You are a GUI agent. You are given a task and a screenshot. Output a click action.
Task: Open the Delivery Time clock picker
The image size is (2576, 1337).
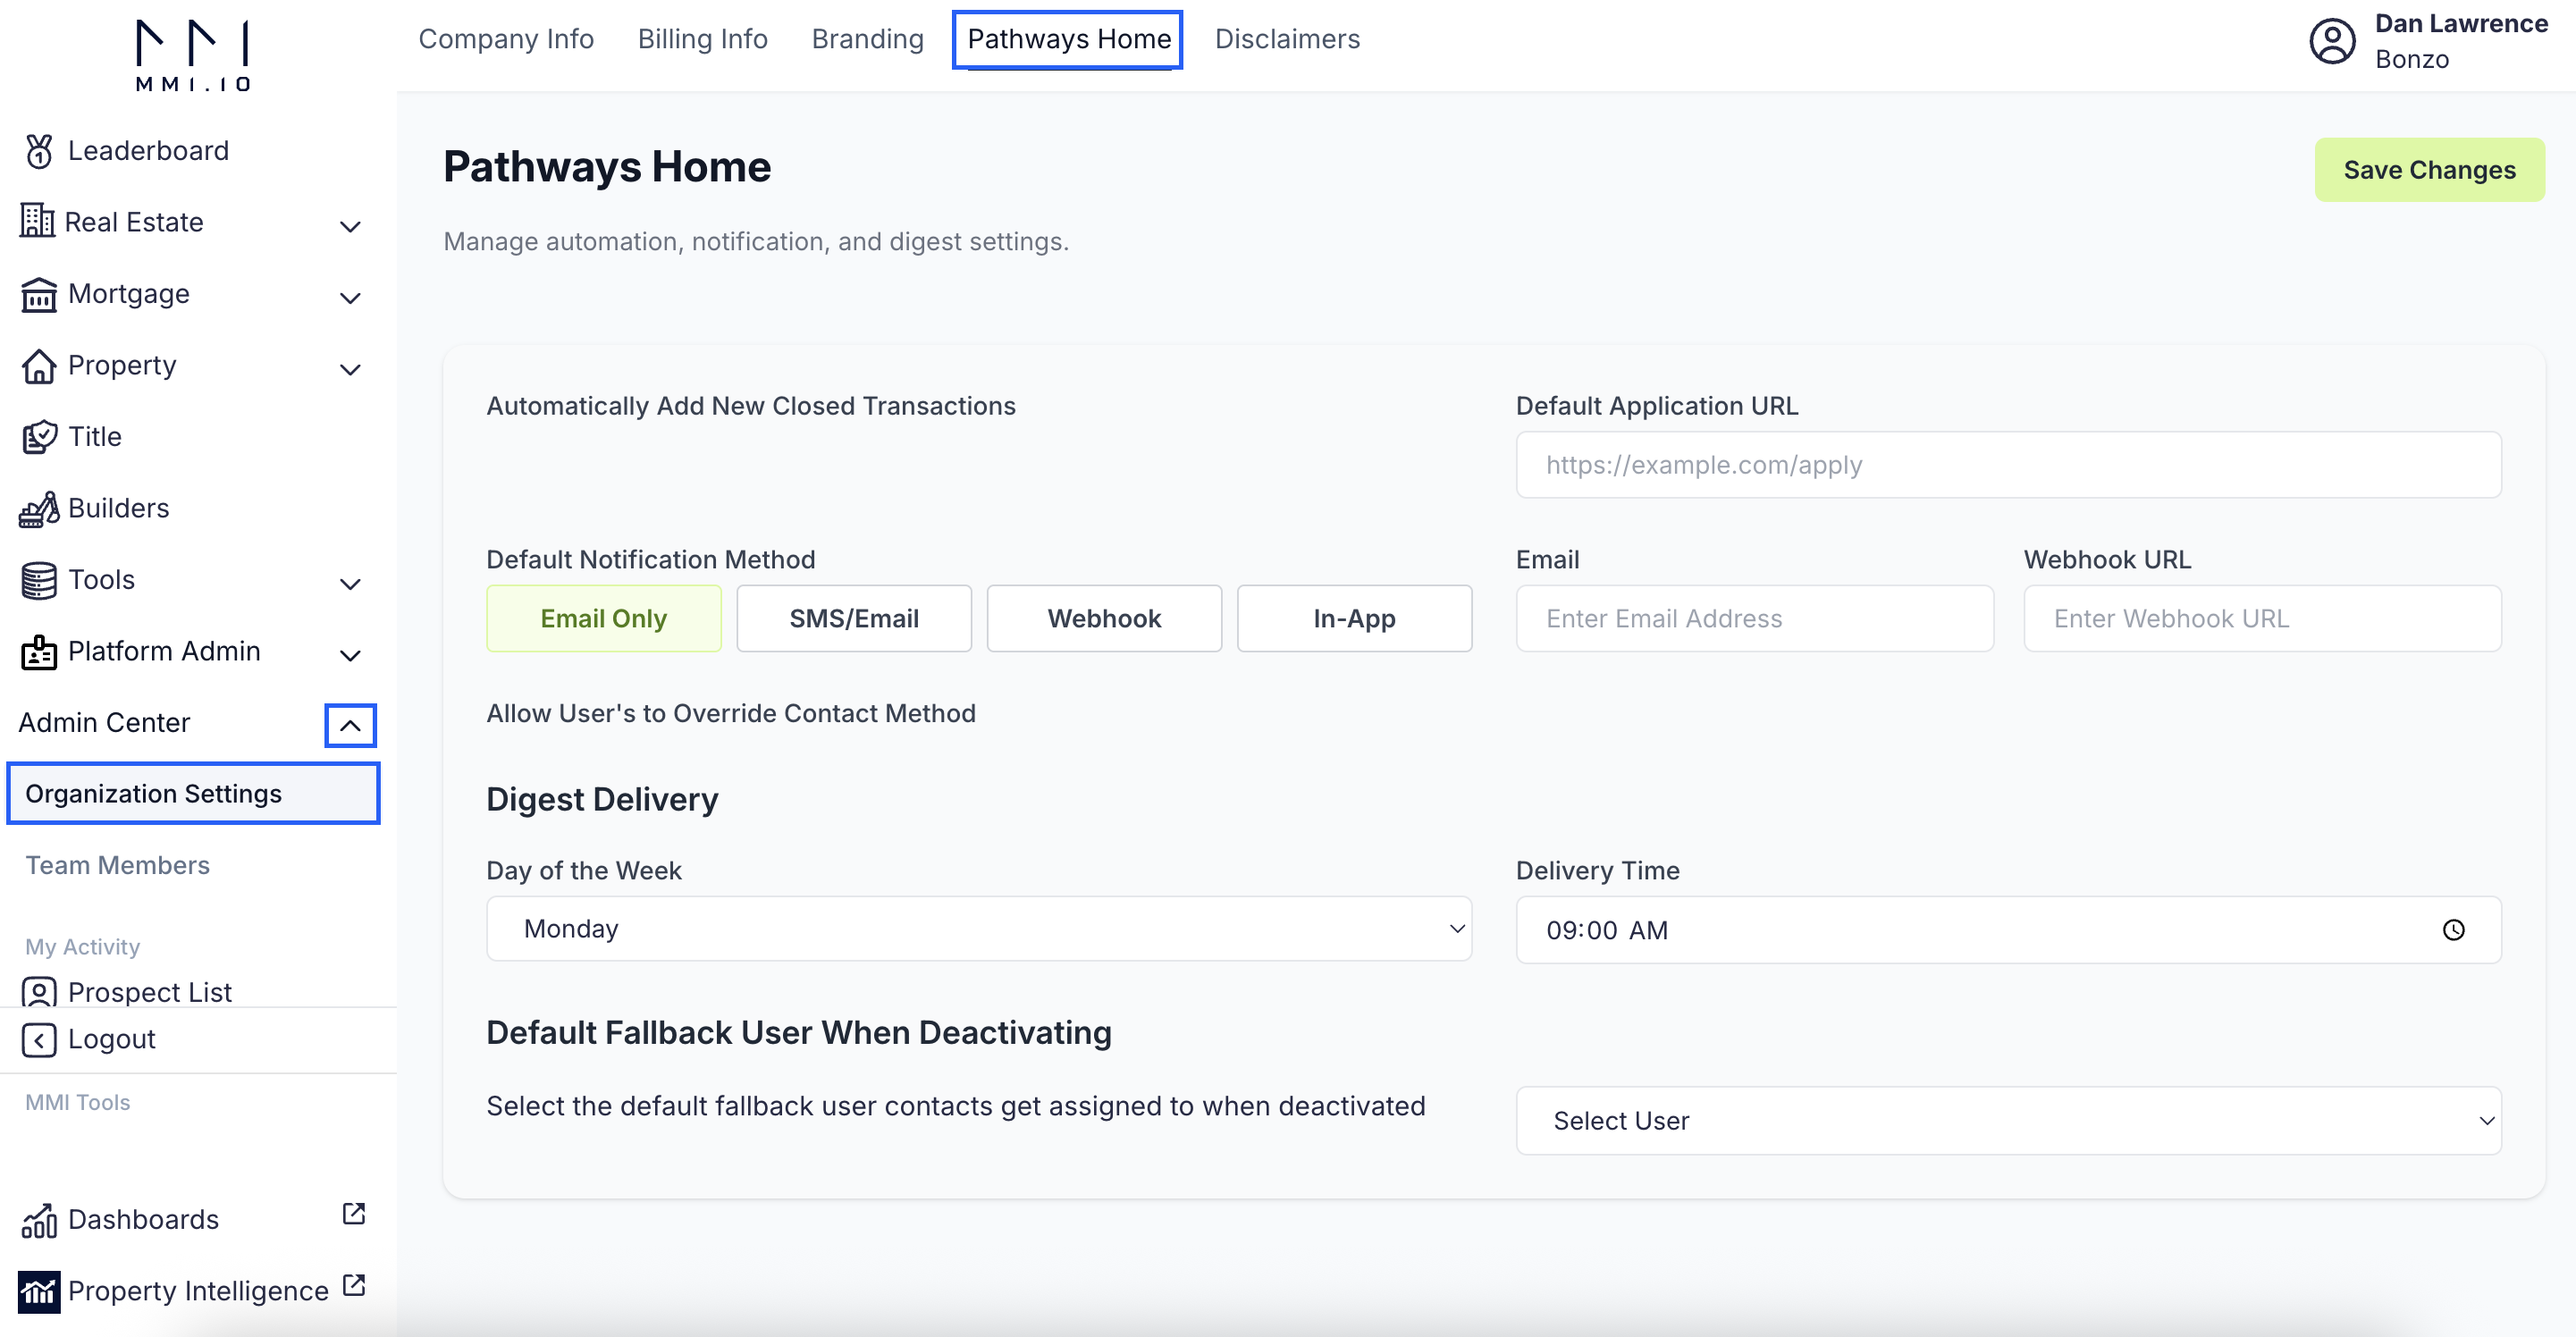(x=2453, y=930)
